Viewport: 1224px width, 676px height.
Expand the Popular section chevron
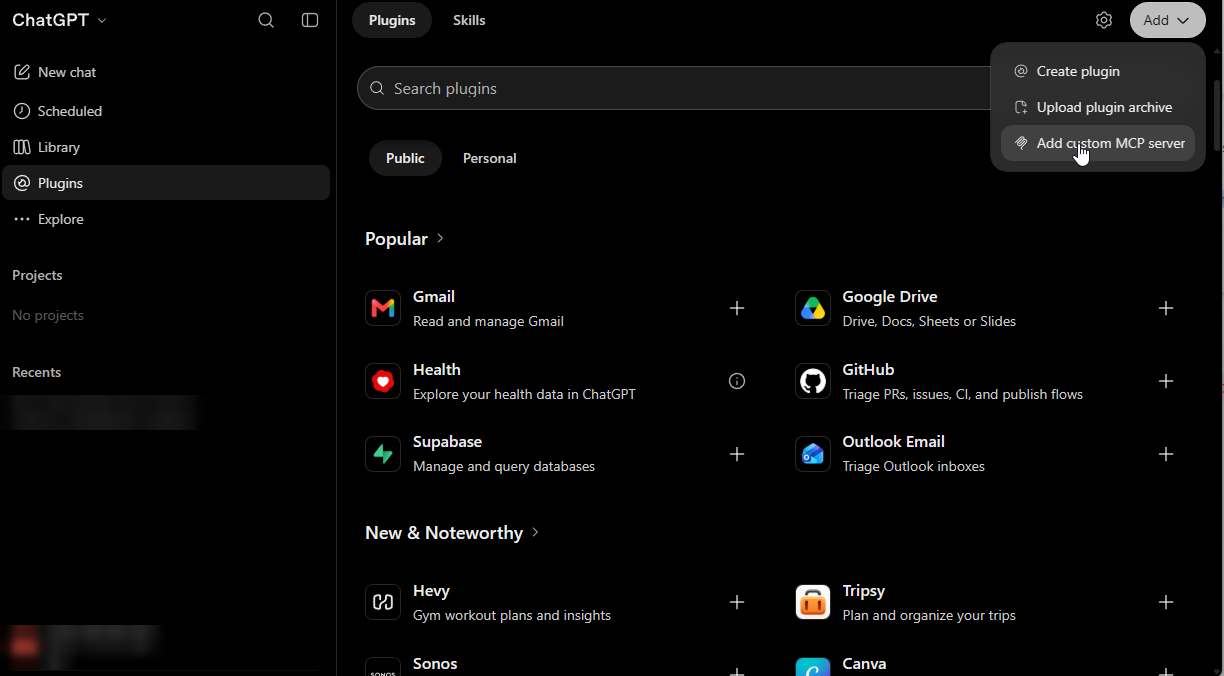[441, 239]
